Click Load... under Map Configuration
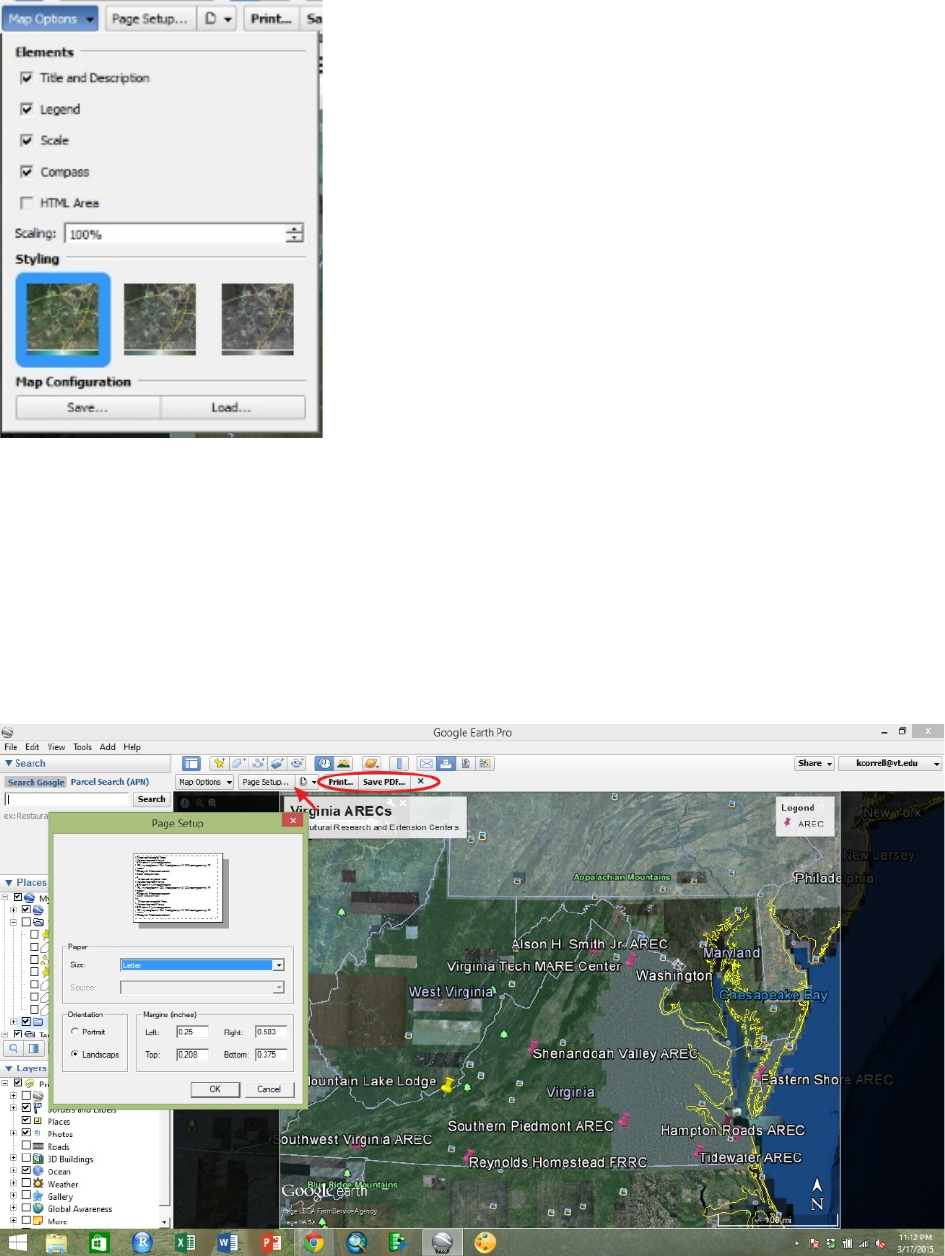 (x=233, y=407)
